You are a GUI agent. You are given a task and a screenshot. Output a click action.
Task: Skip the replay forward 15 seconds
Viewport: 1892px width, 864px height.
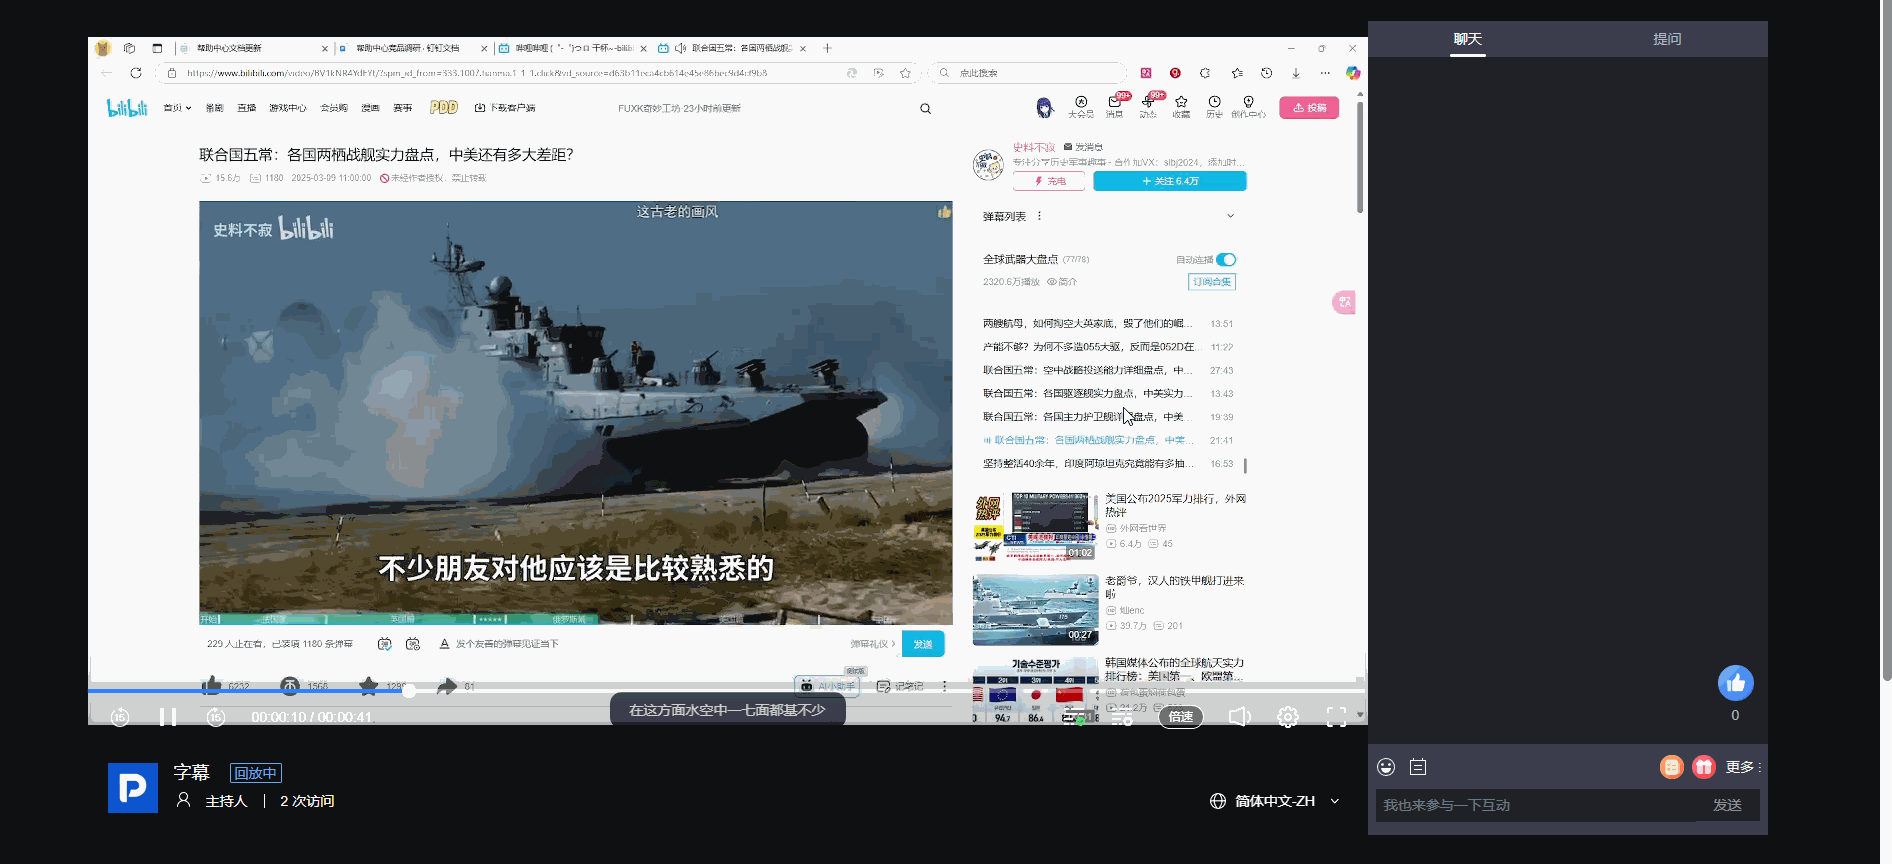tap(216, 717)
